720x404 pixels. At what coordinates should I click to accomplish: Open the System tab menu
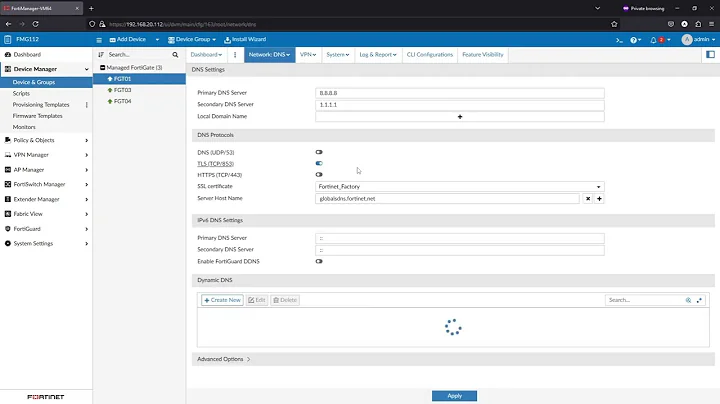[x=338, y=55]
